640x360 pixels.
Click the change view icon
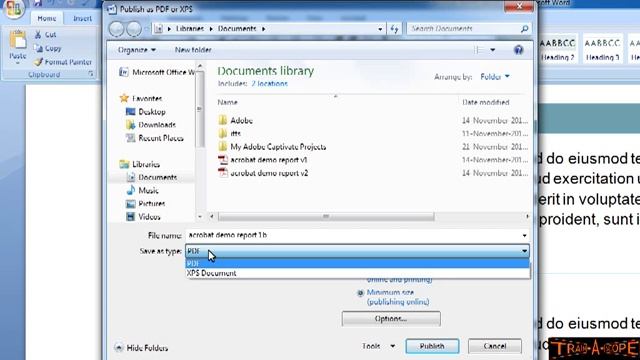point(478,50)
